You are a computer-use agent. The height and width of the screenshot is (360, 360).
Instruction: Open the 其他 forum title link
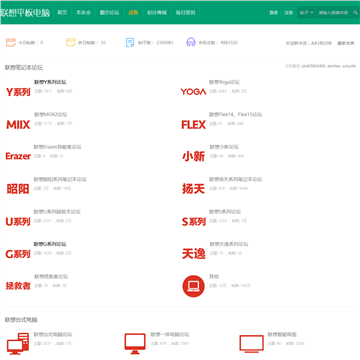click(x=214, y=276)
